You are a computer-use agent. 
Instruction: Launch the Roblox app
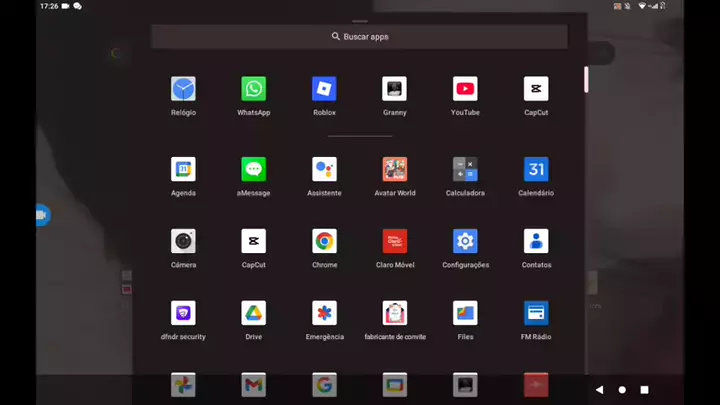tap(324, 89)
